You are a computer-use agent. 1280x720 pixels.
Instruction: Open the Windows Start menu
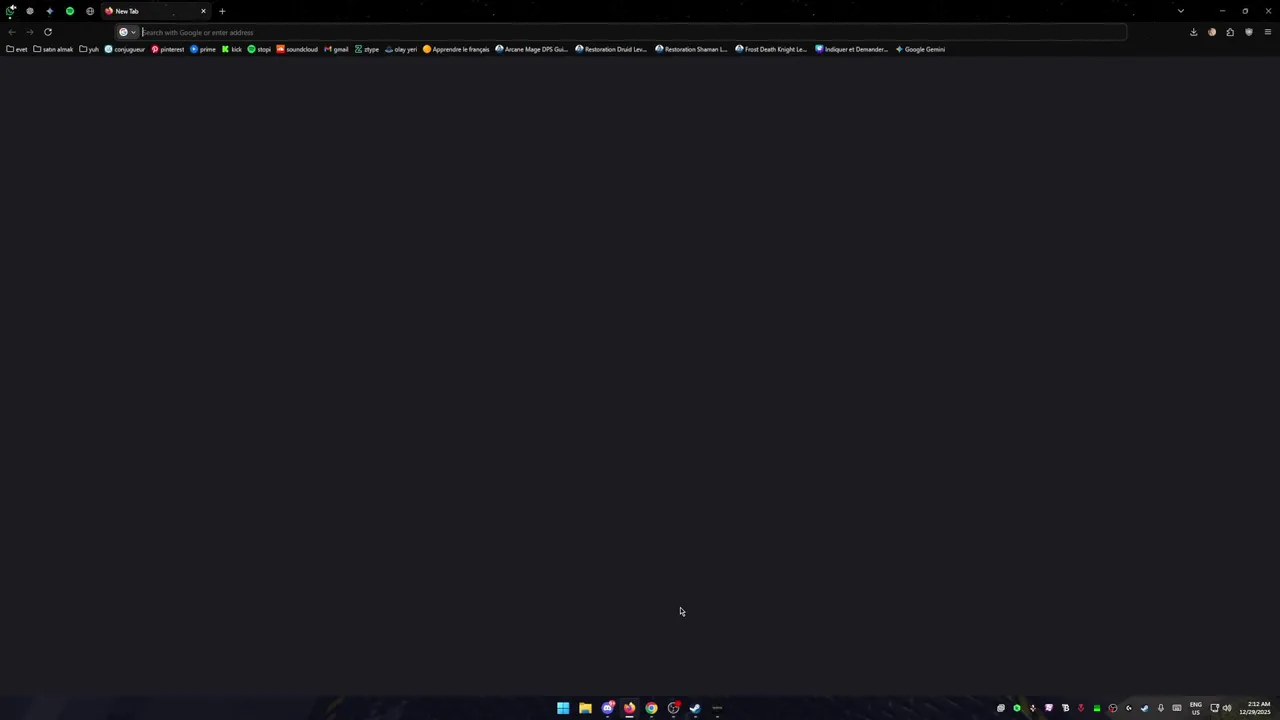pyautogui.click(x=563, y=708)
